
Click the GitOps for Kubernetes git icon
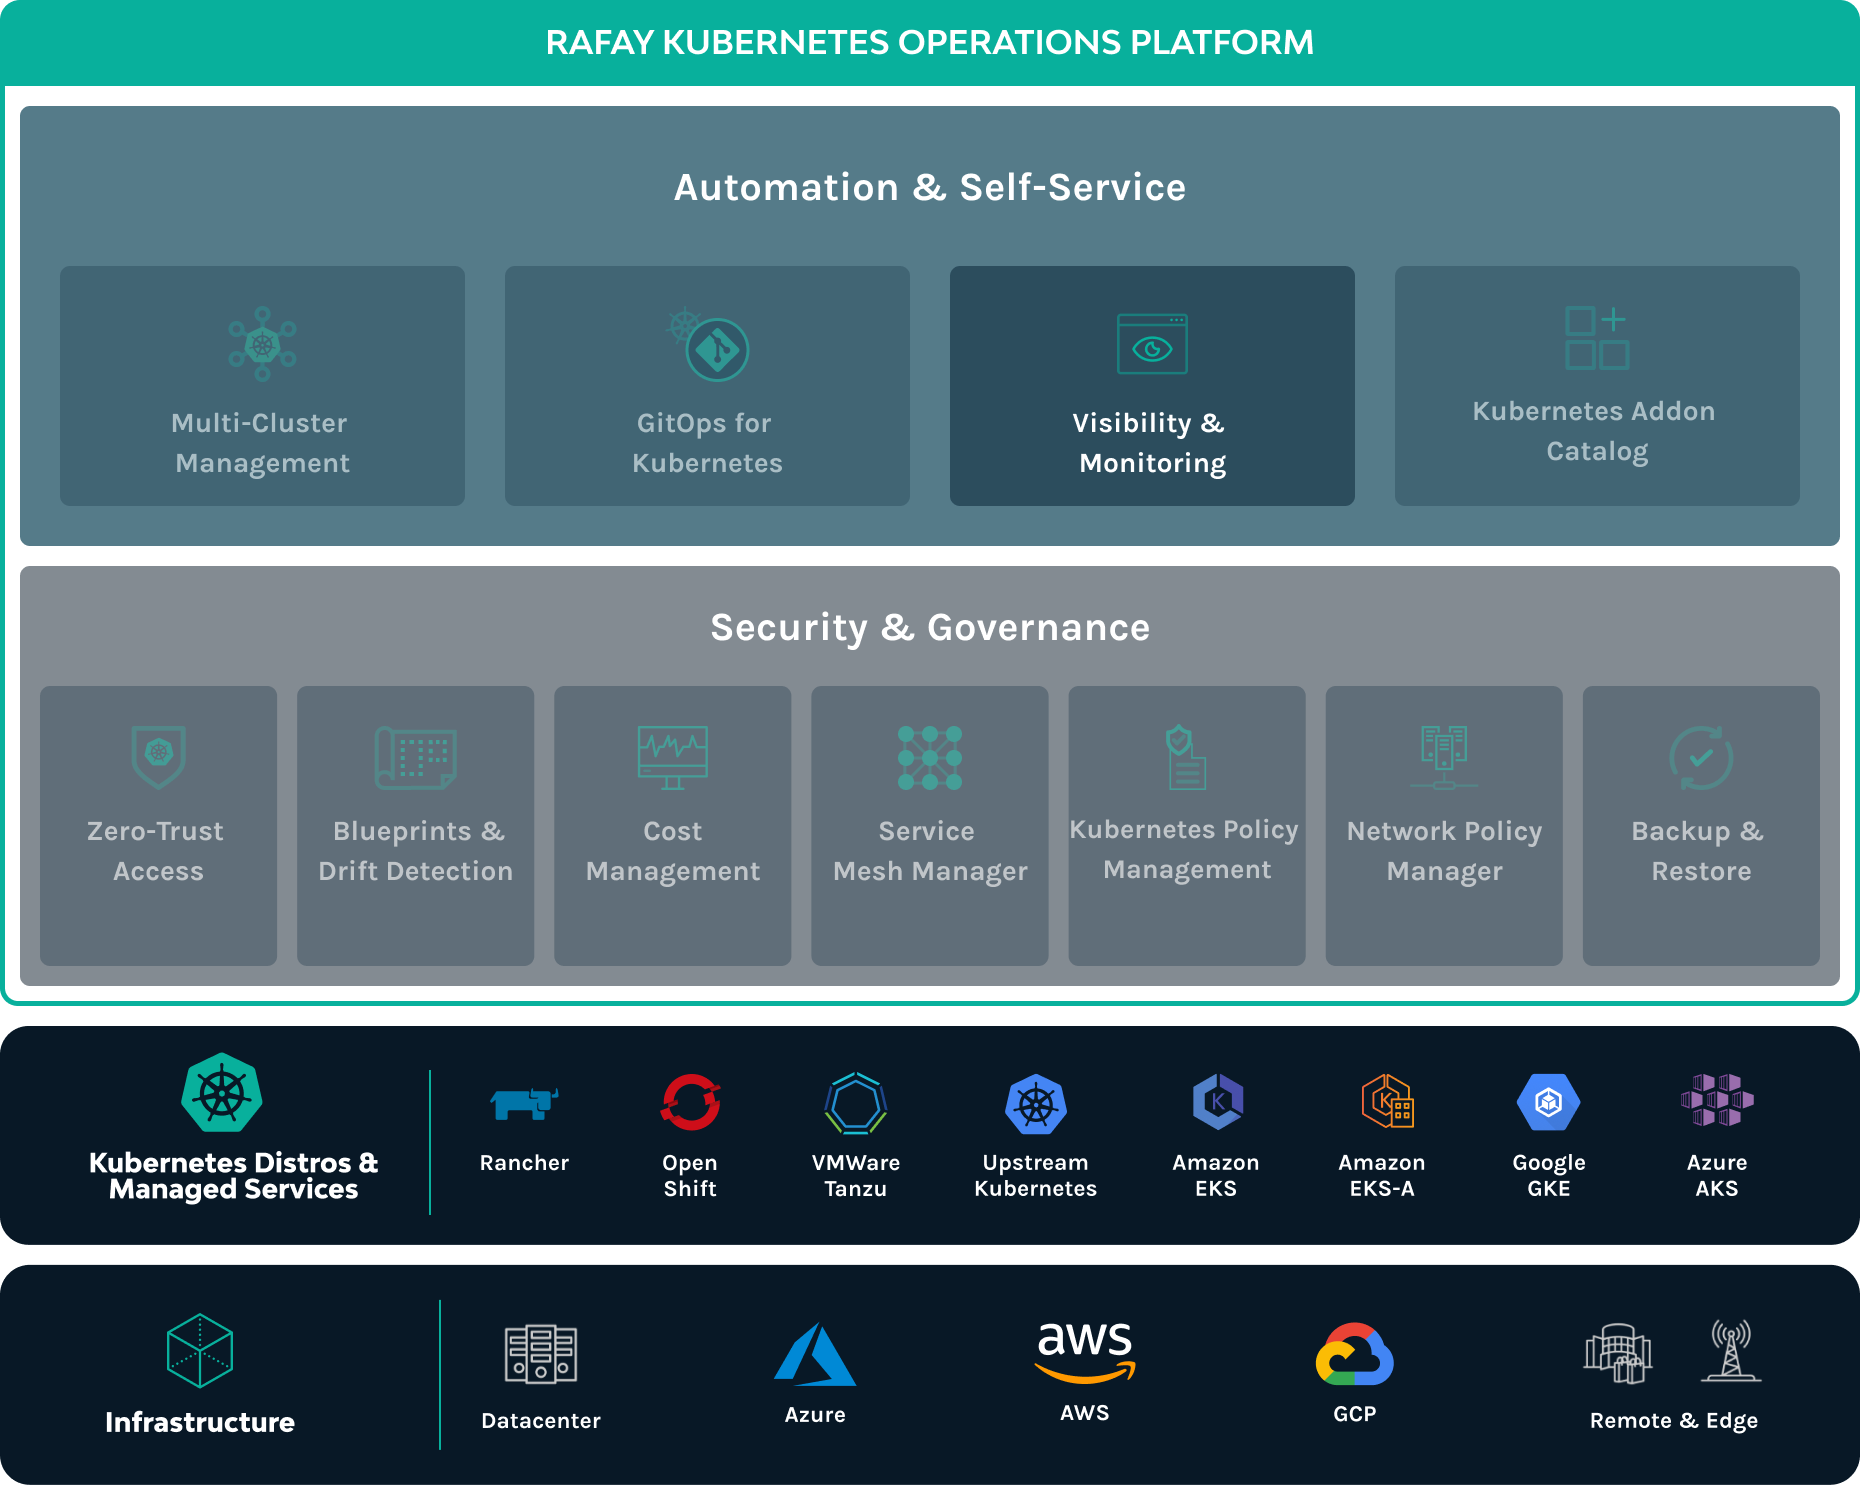point(709,344)
